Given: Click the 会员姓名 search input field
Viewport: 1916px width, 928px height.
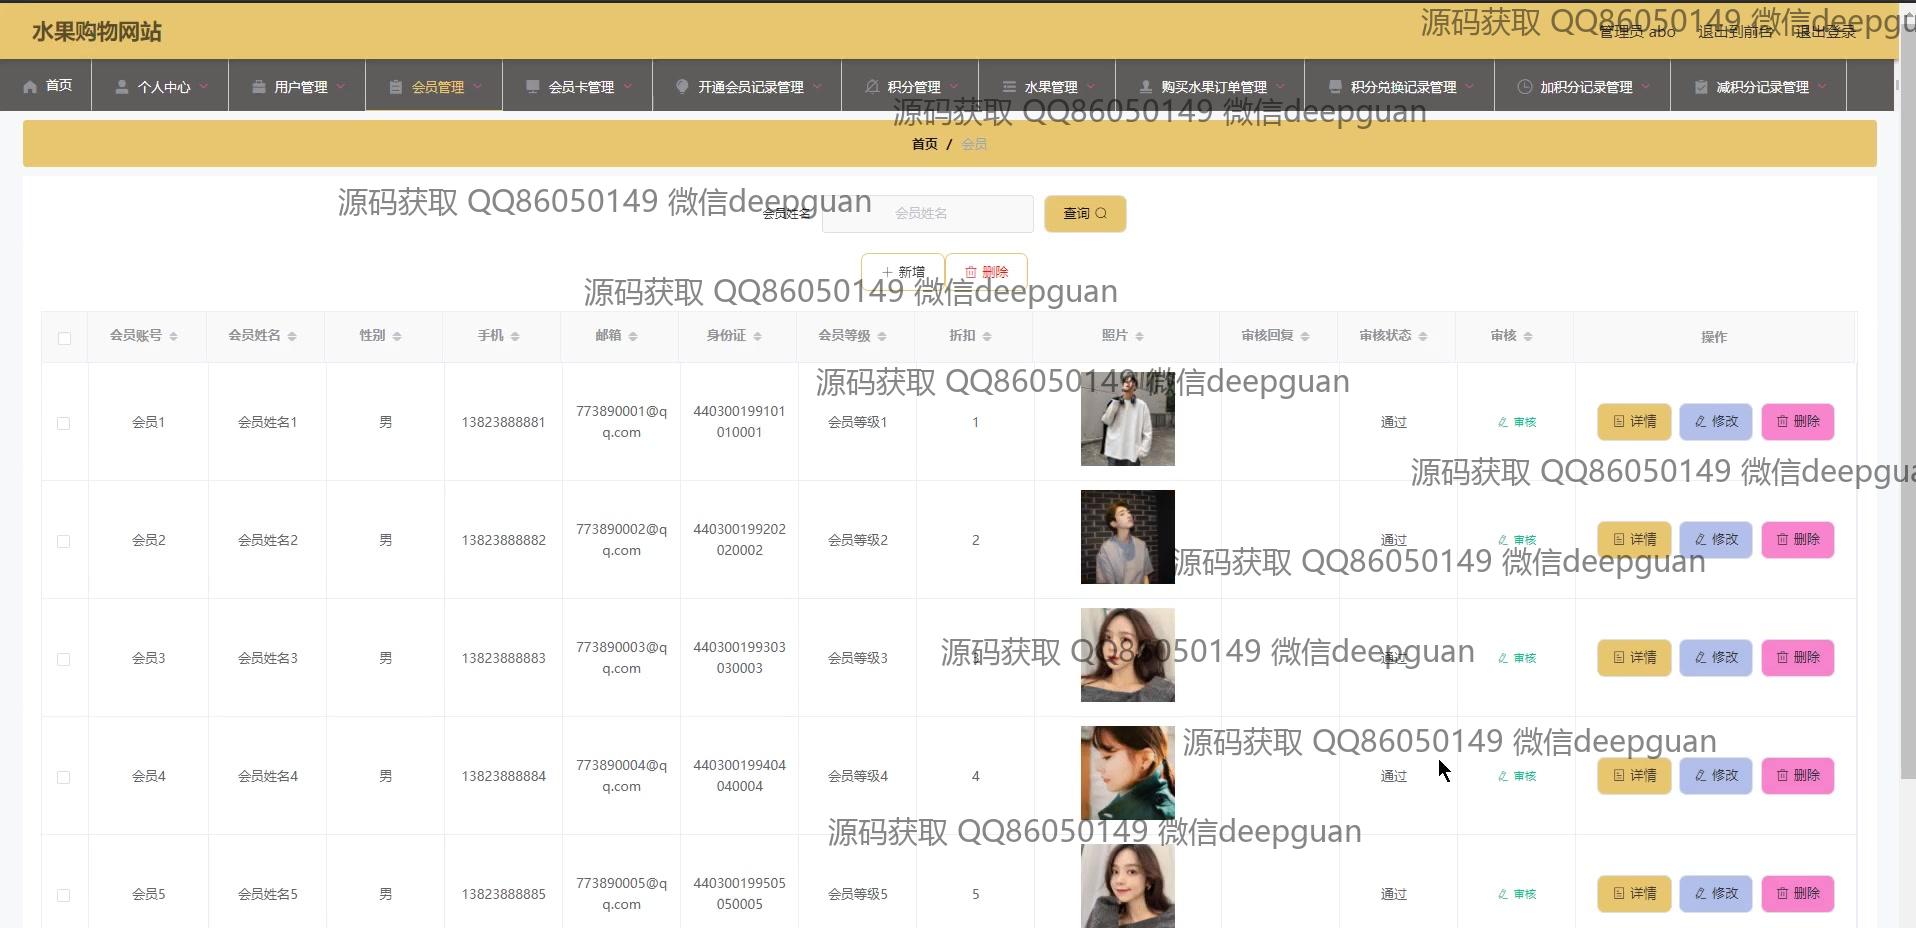Looking at the screenshot, I should (x=927, y=213).
